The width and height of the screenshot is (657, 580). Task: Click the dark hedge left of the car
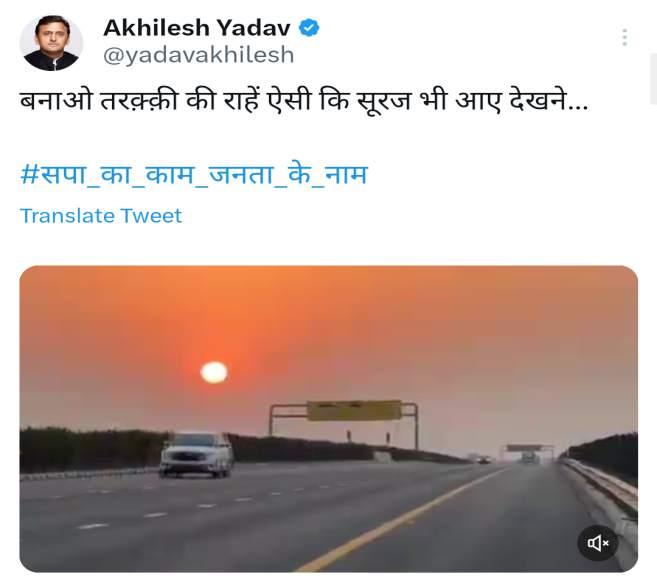[x=90, y=448]
